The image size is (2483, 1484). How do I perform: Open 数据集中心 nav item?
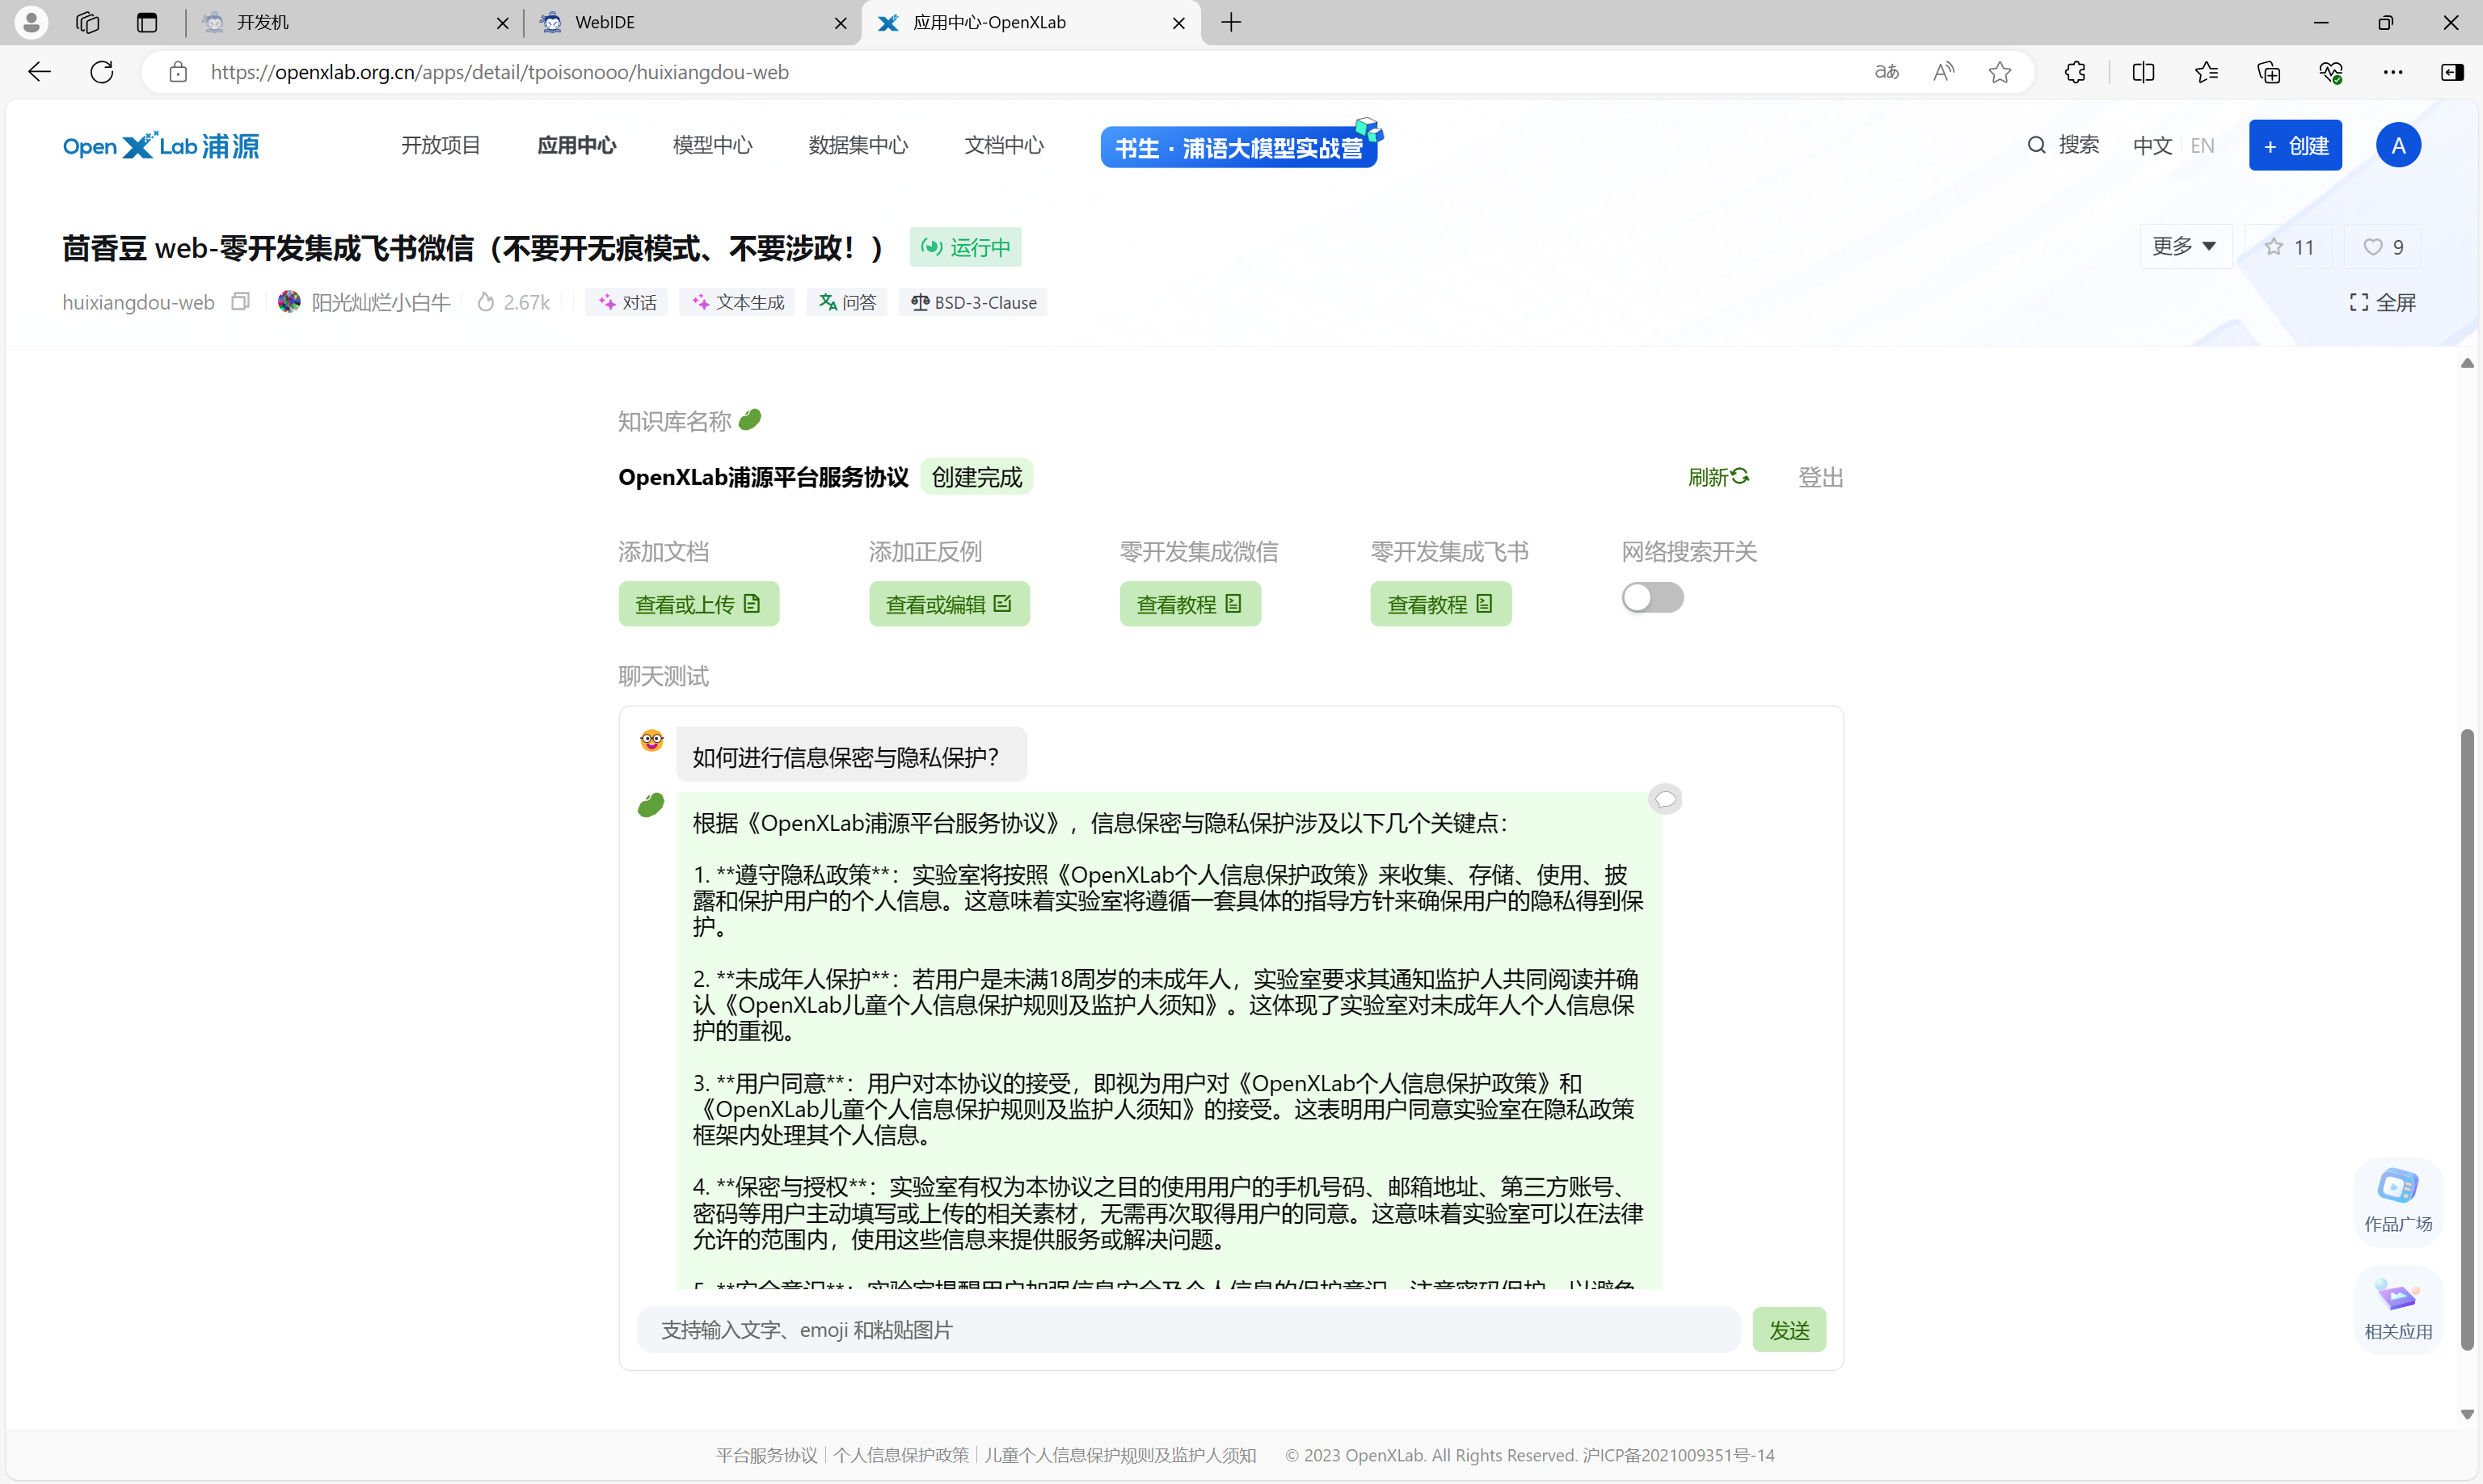pyautogui.click(x=858, y=146)
